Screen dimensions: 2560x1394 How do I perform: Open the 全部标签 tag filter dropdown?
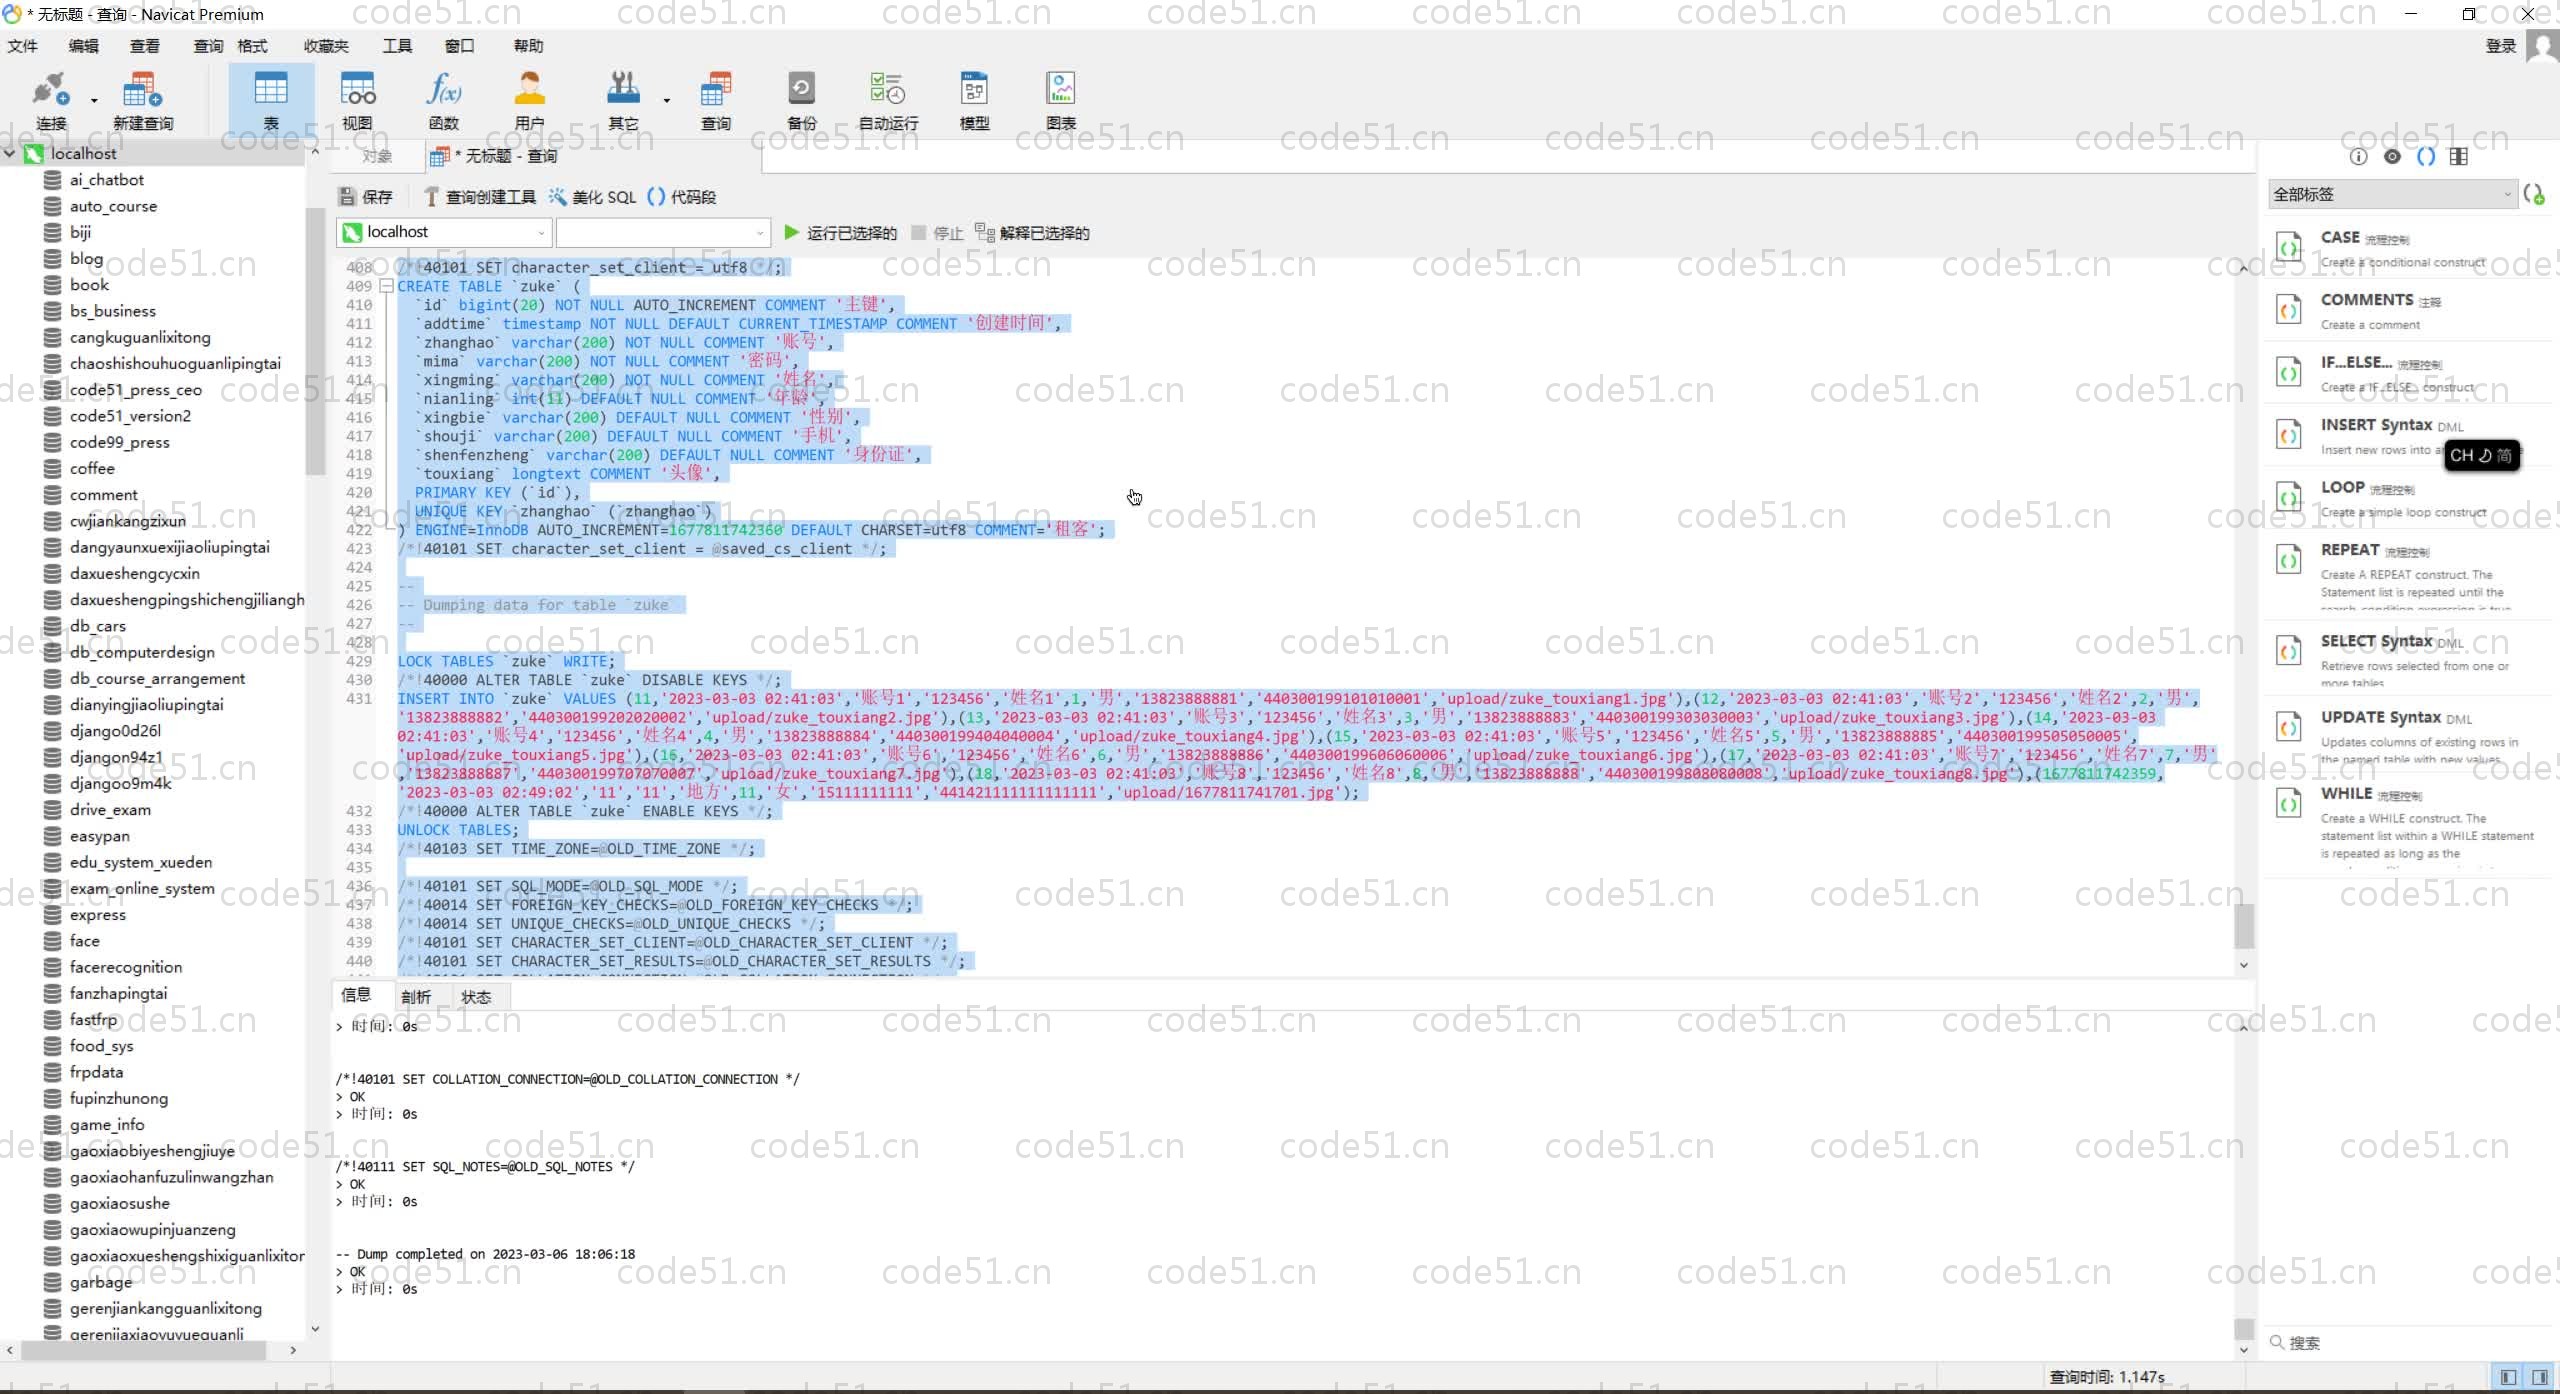pos(2391,195)
